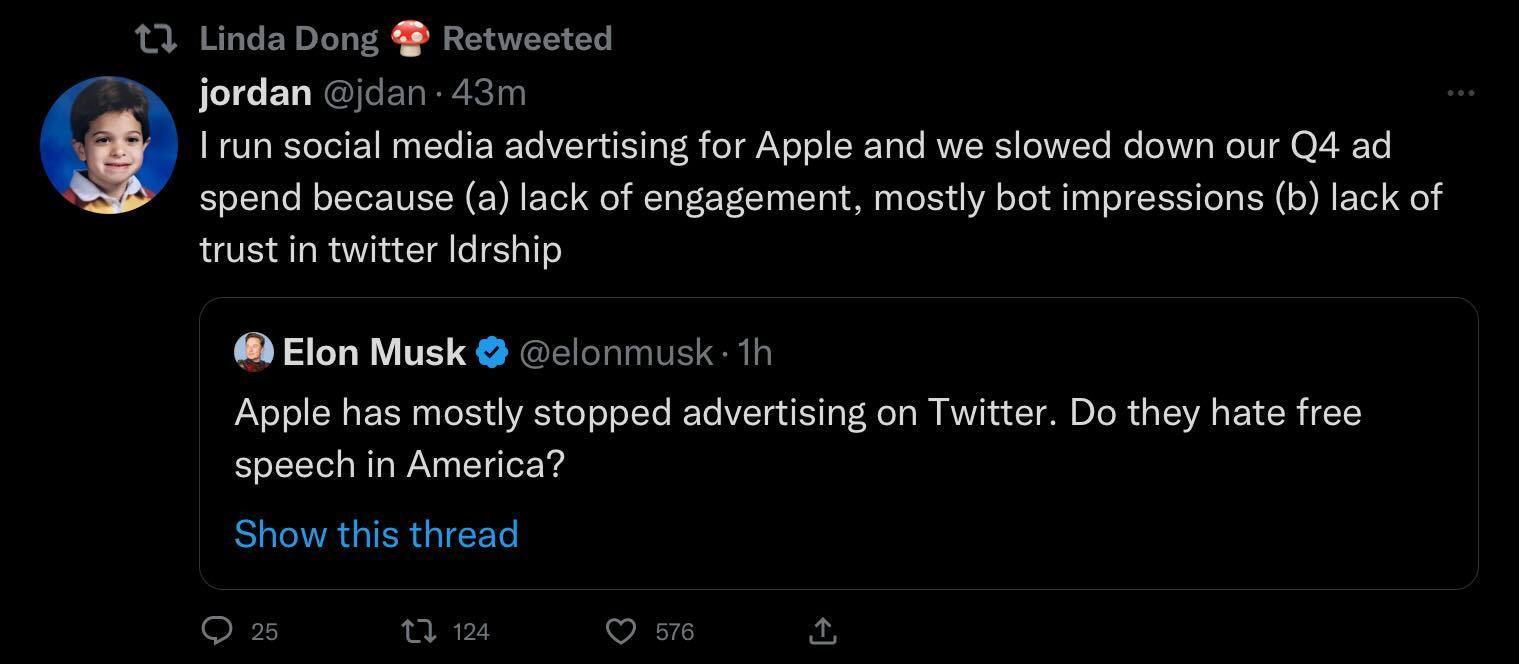Click the "Elon Musk" display name
1519x664 pixels.
(x=374, y=352)
